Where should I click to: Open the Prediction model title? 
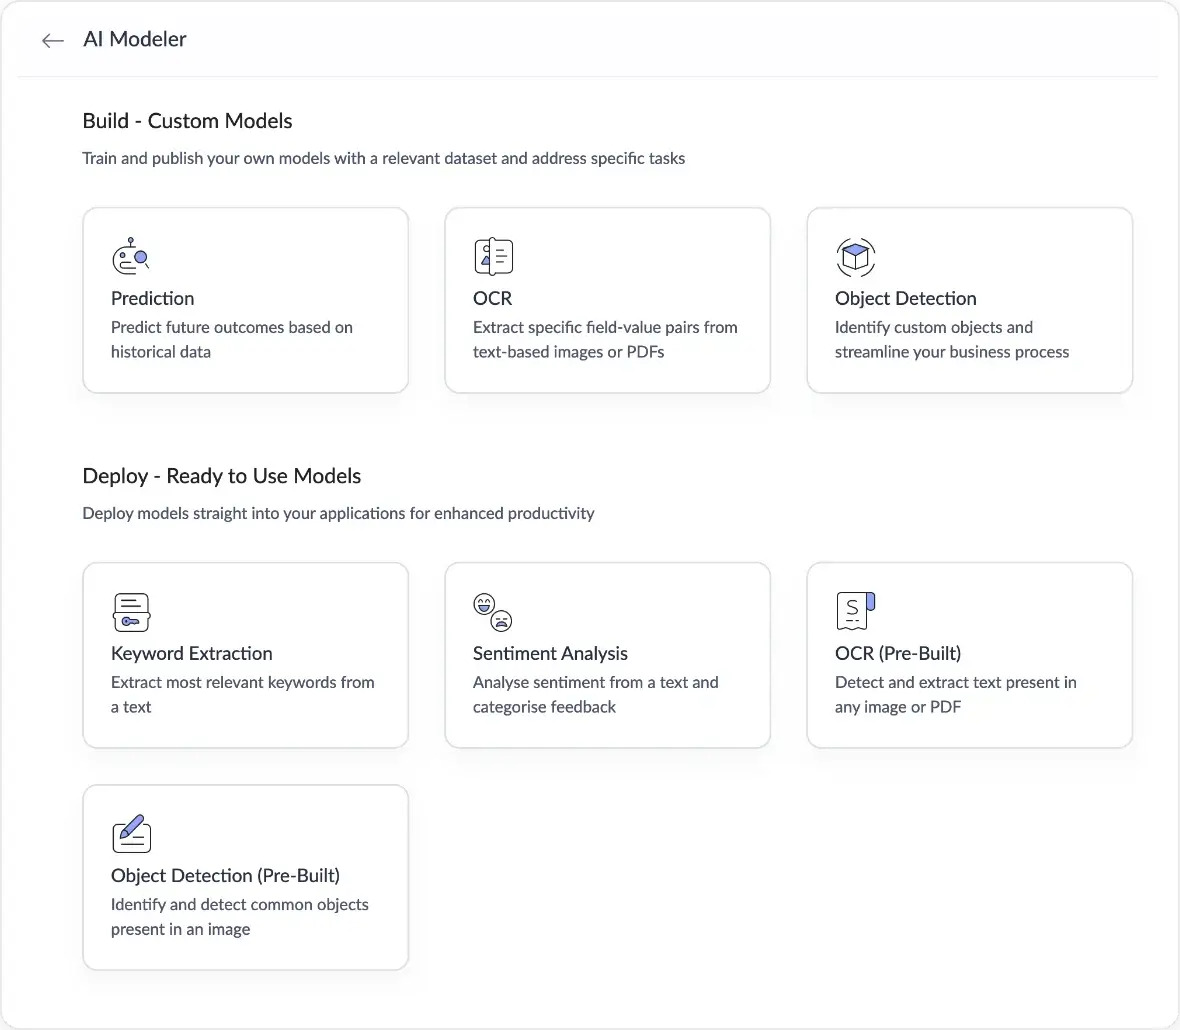(153, 298)
